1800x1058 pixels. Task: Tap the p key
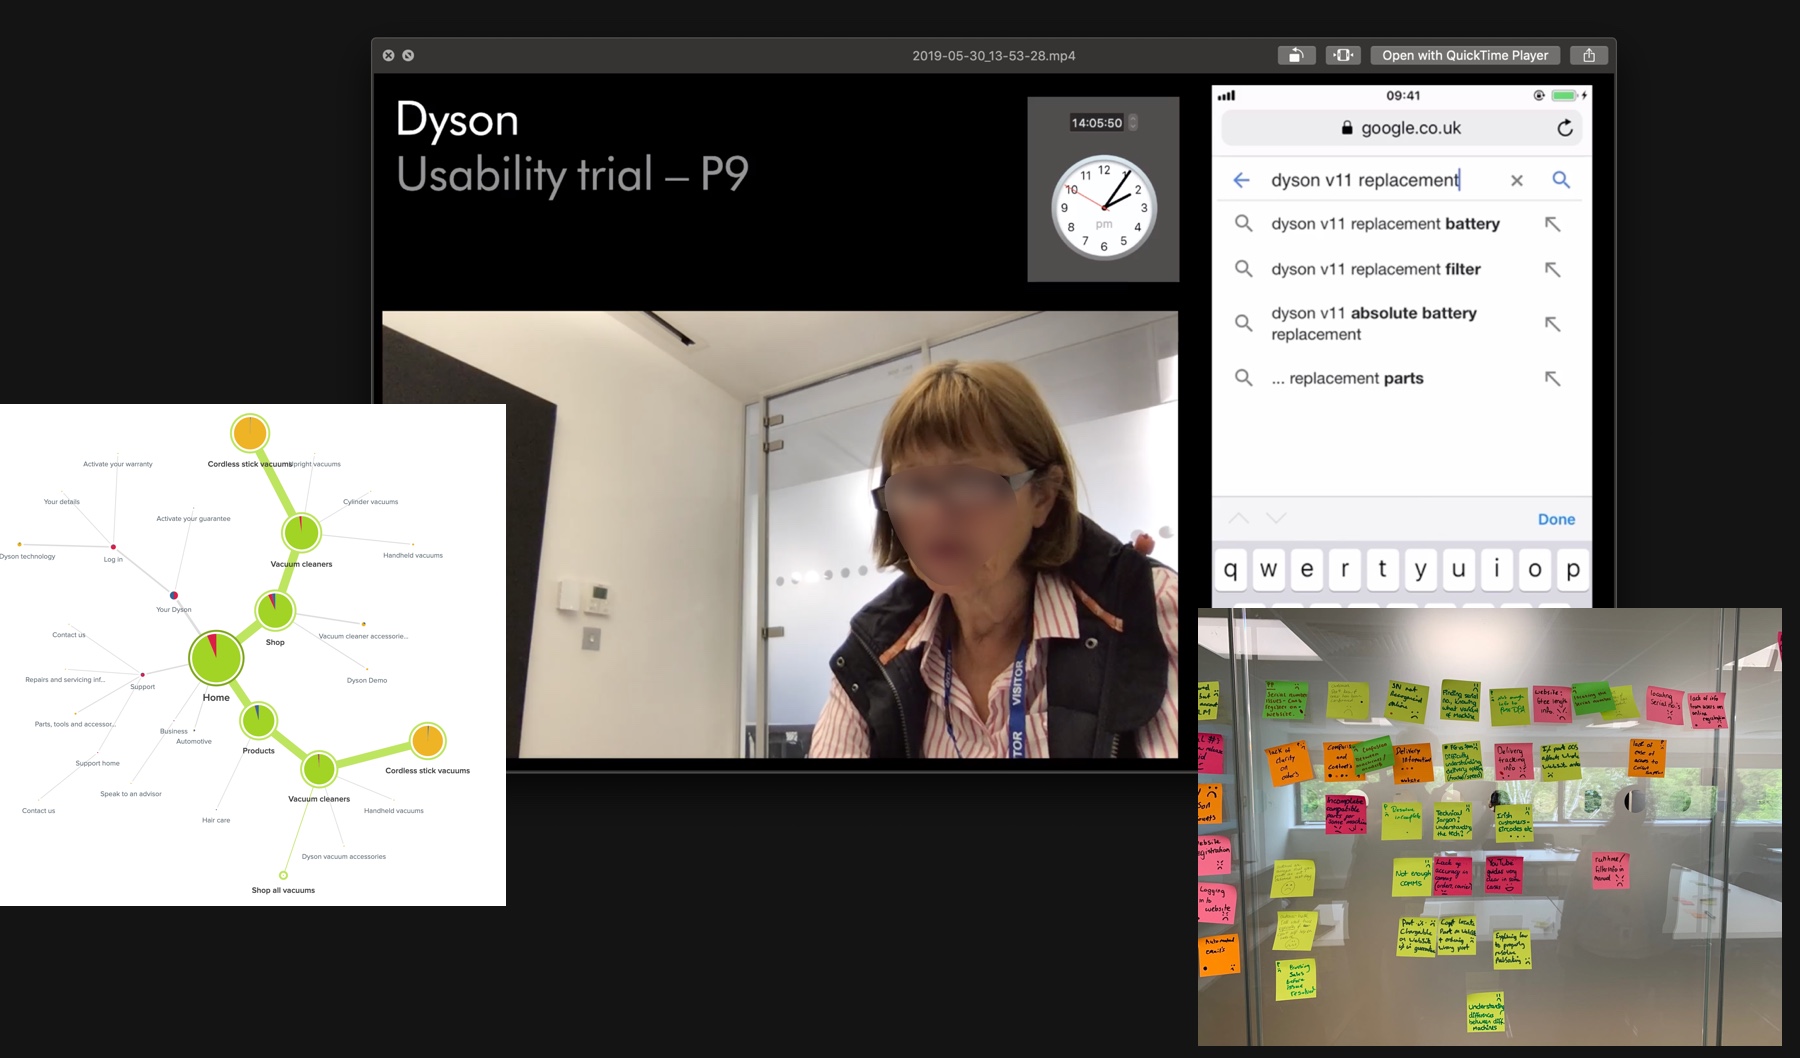click(x=1573, y=570)
